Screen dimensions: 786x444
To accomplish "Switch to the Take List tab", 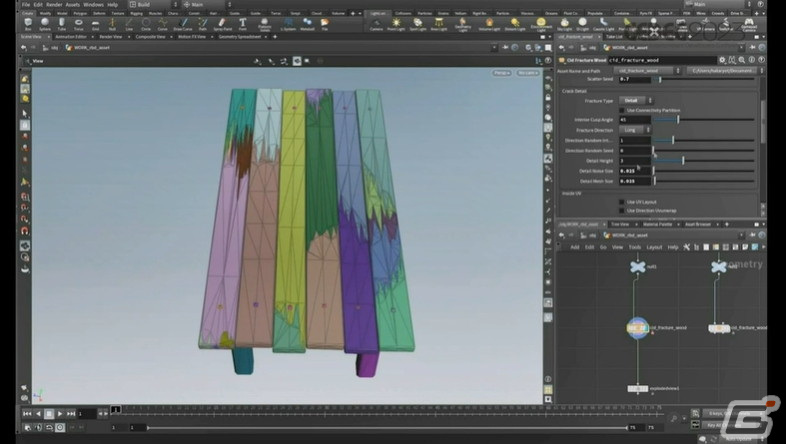I will tap(614, 37).
